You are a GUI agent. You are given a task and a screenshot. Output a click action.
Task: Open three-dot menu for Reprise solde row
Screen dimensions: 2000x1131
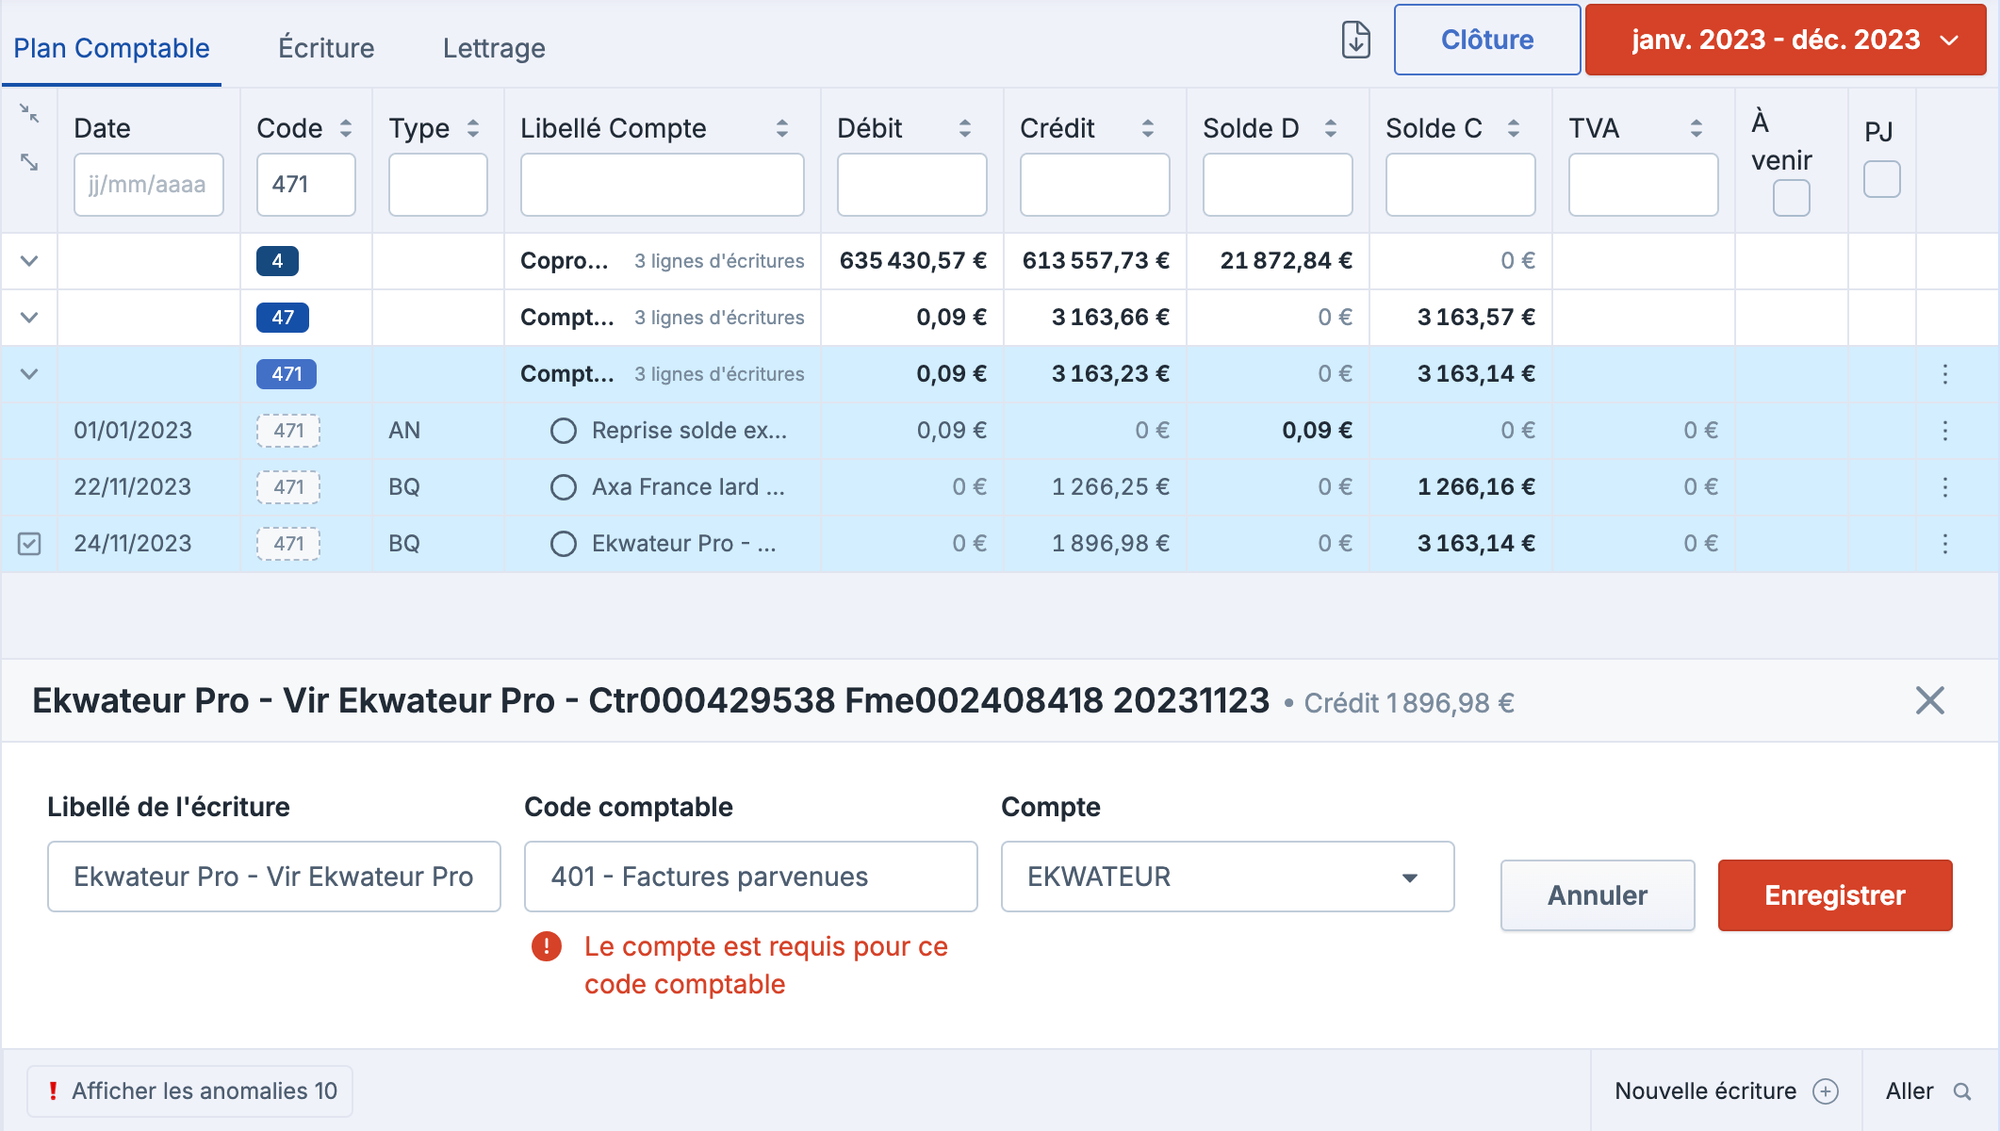pyautogui.click(x=1945, y=431)
